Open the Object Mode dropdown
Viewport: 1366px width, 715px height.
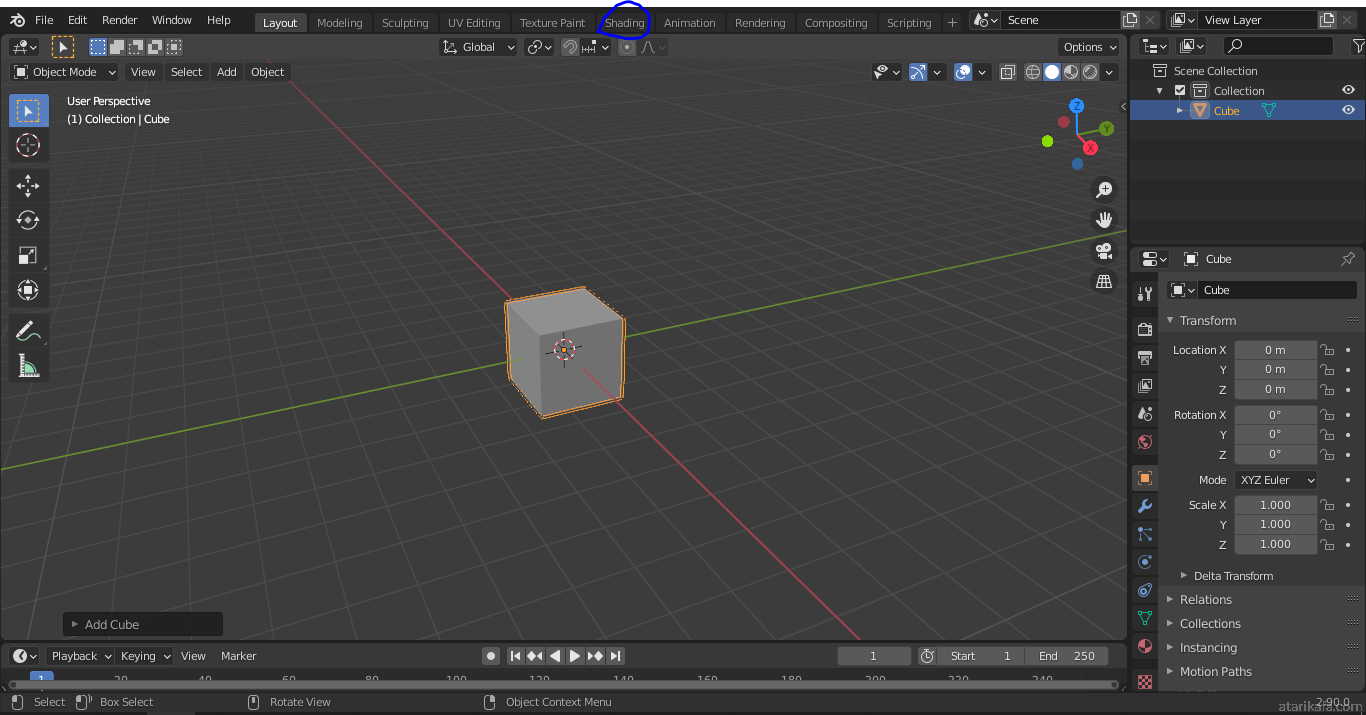click(x=65, y=72)
